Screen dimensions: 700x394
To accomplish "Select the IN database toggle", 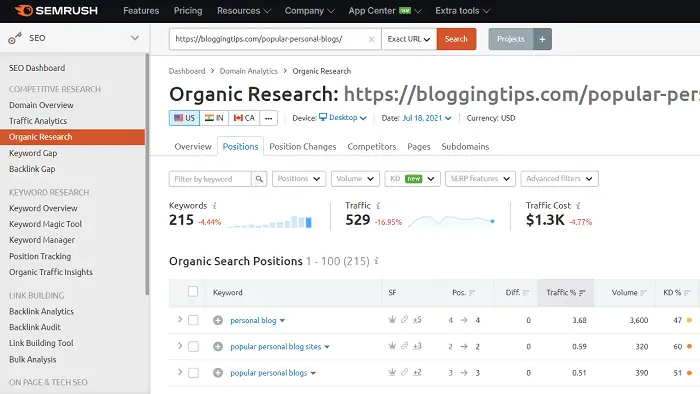I will click(x=214, y=118).
